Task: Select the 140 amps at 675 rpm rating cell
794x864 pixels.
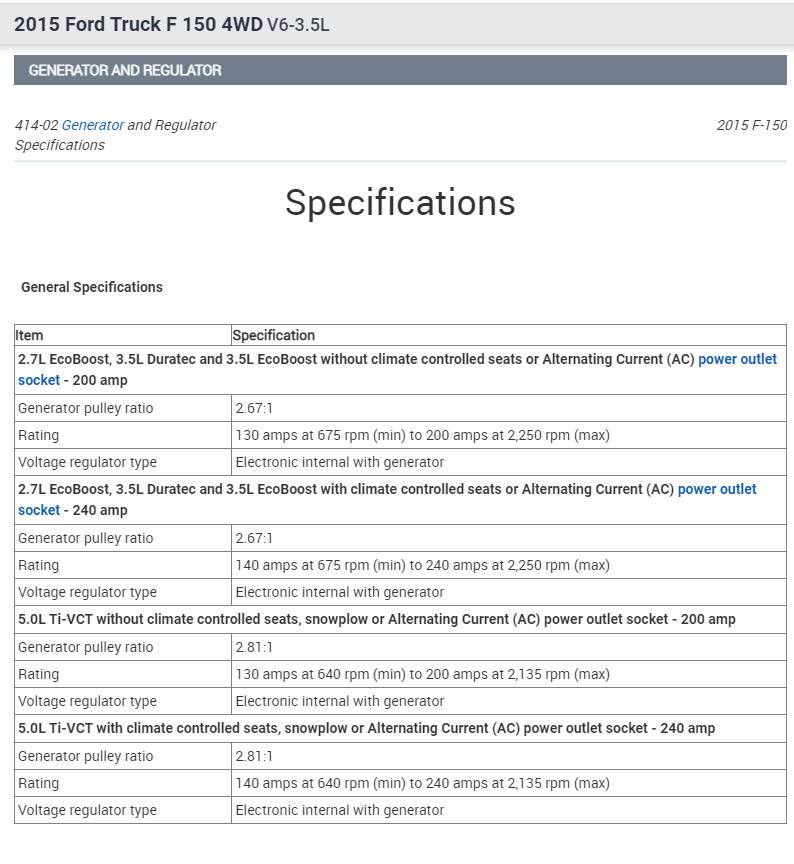Action: (422, 565)
